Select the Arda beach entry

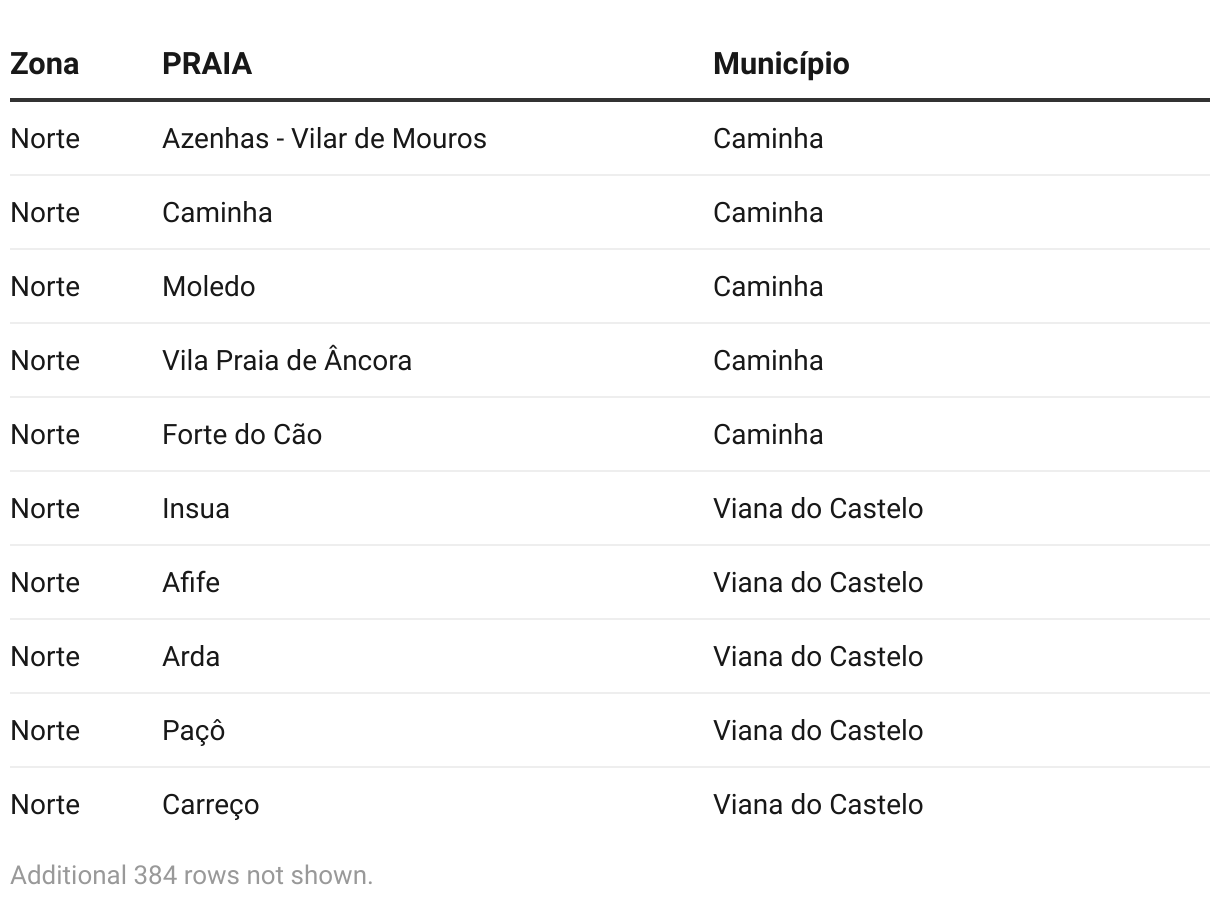[x=191, y=656]
